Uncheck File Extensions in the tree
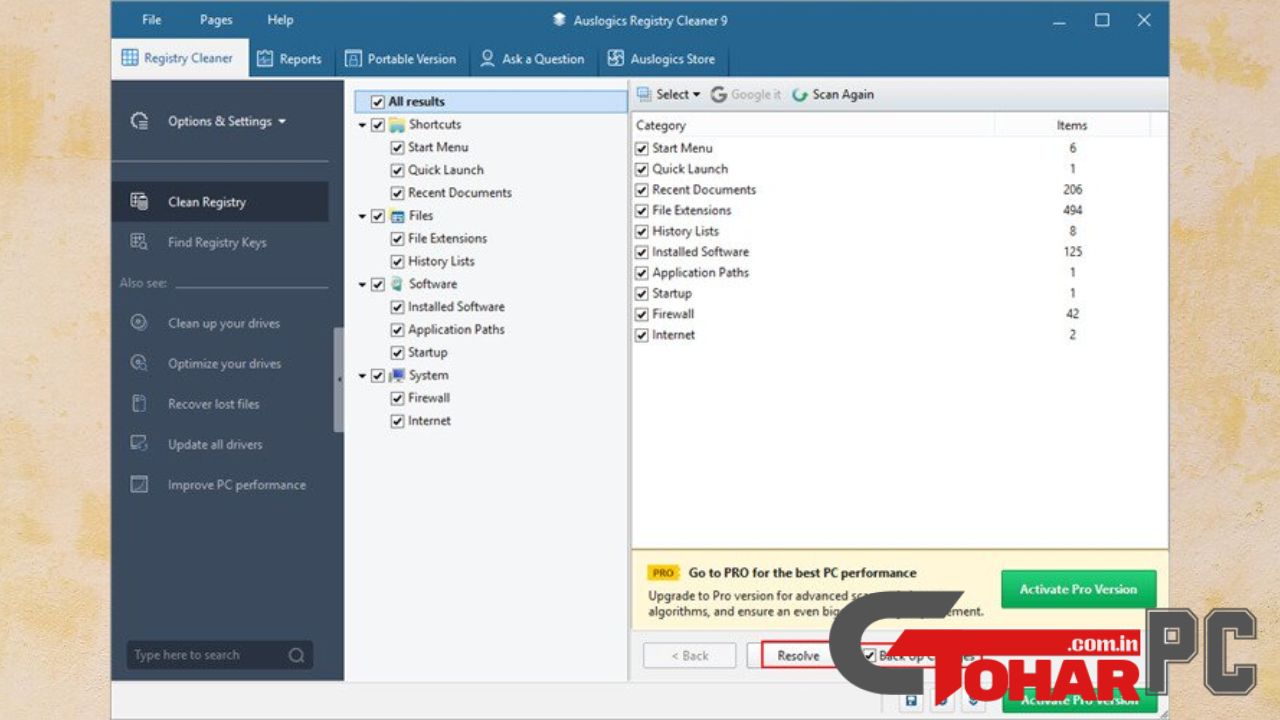The image size is (1280, 720). click(397, 239)
